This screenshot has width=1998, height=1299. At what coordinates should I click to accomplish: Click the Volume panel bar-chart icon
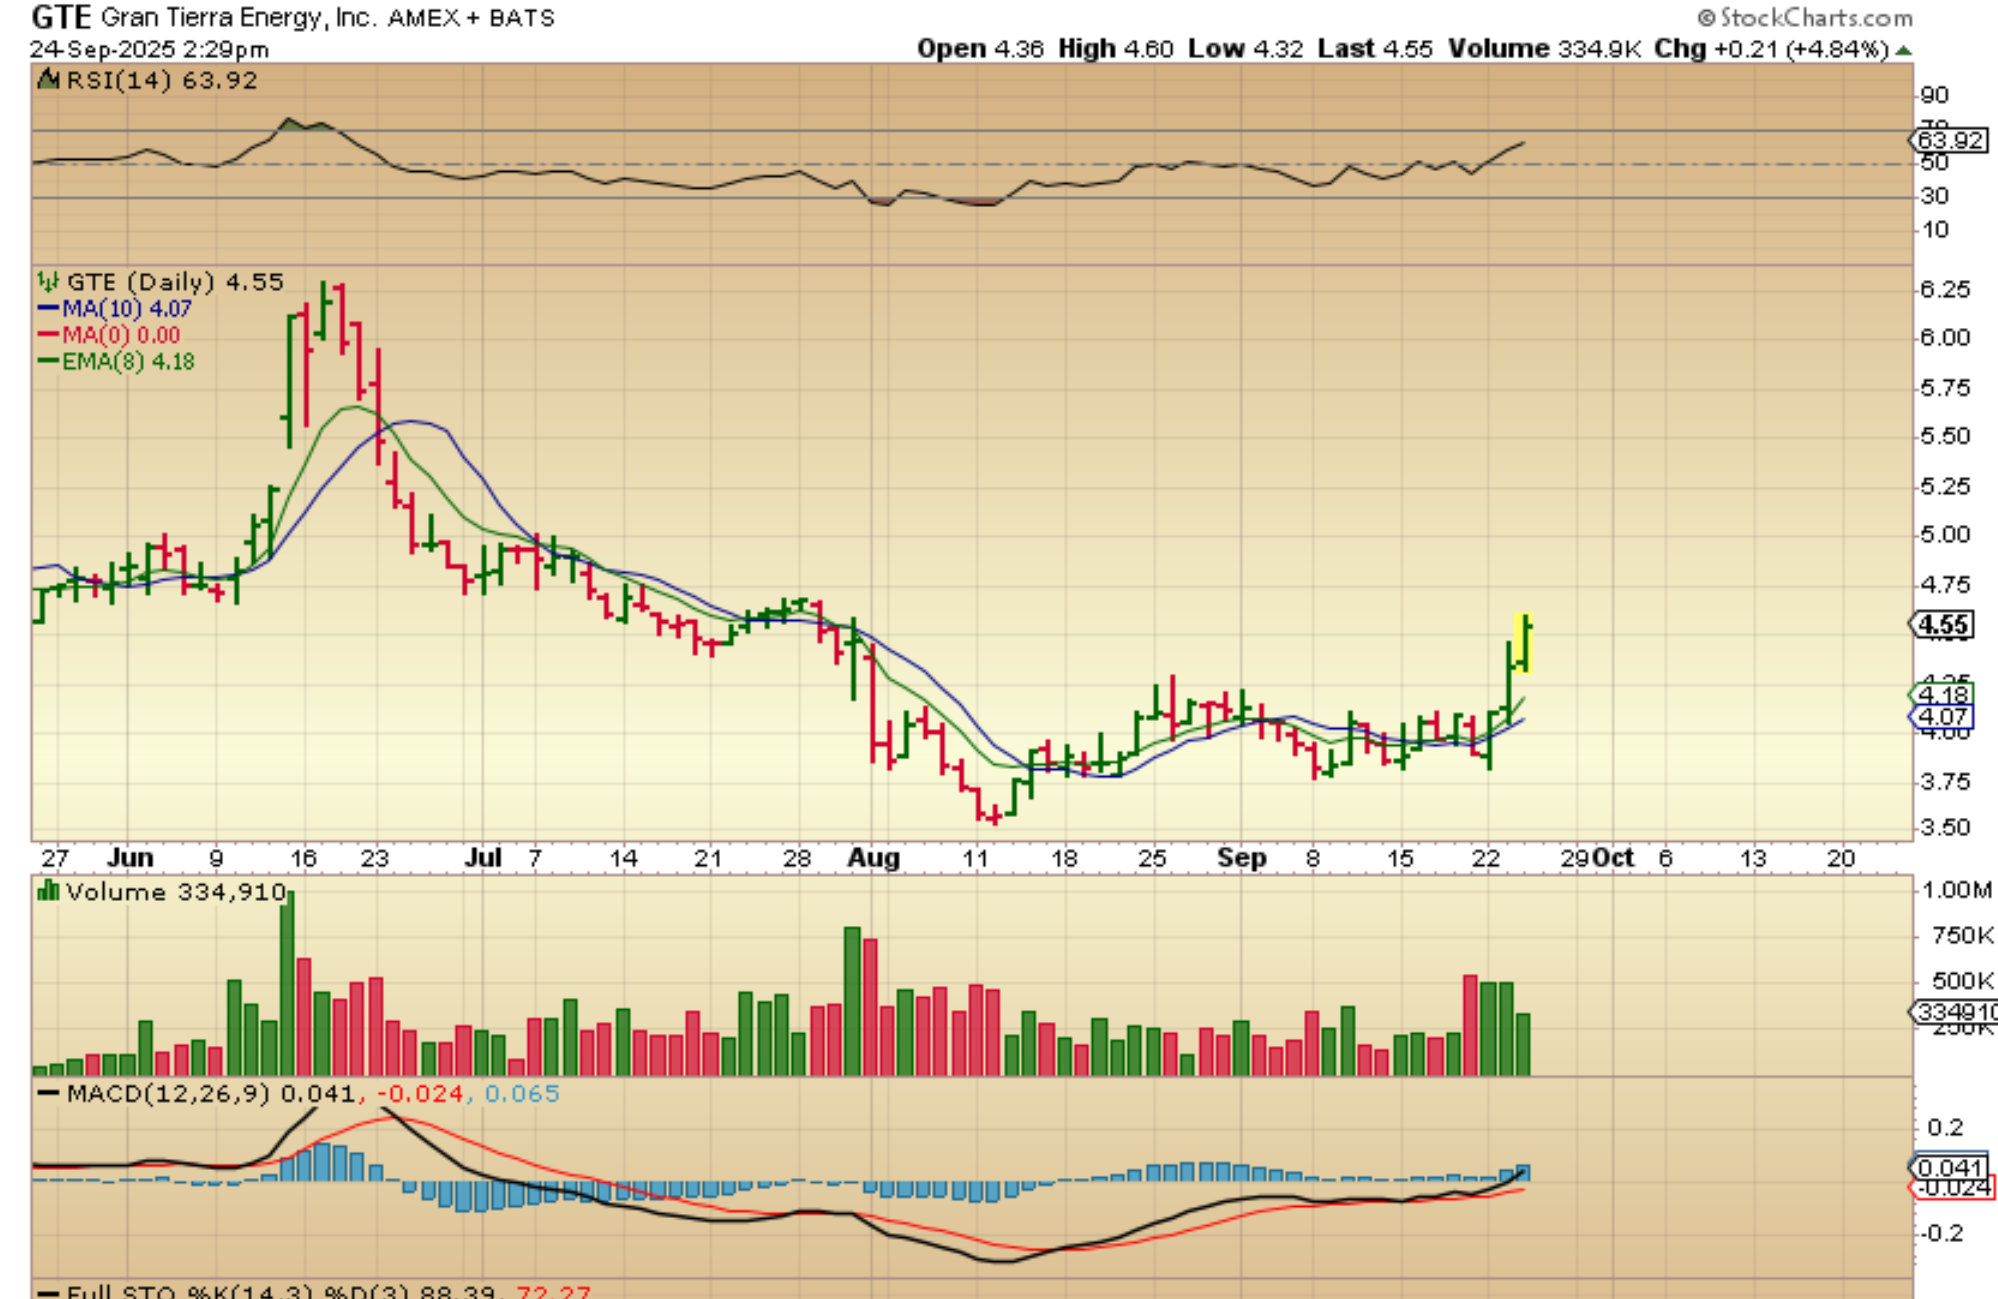click(47, 890)
